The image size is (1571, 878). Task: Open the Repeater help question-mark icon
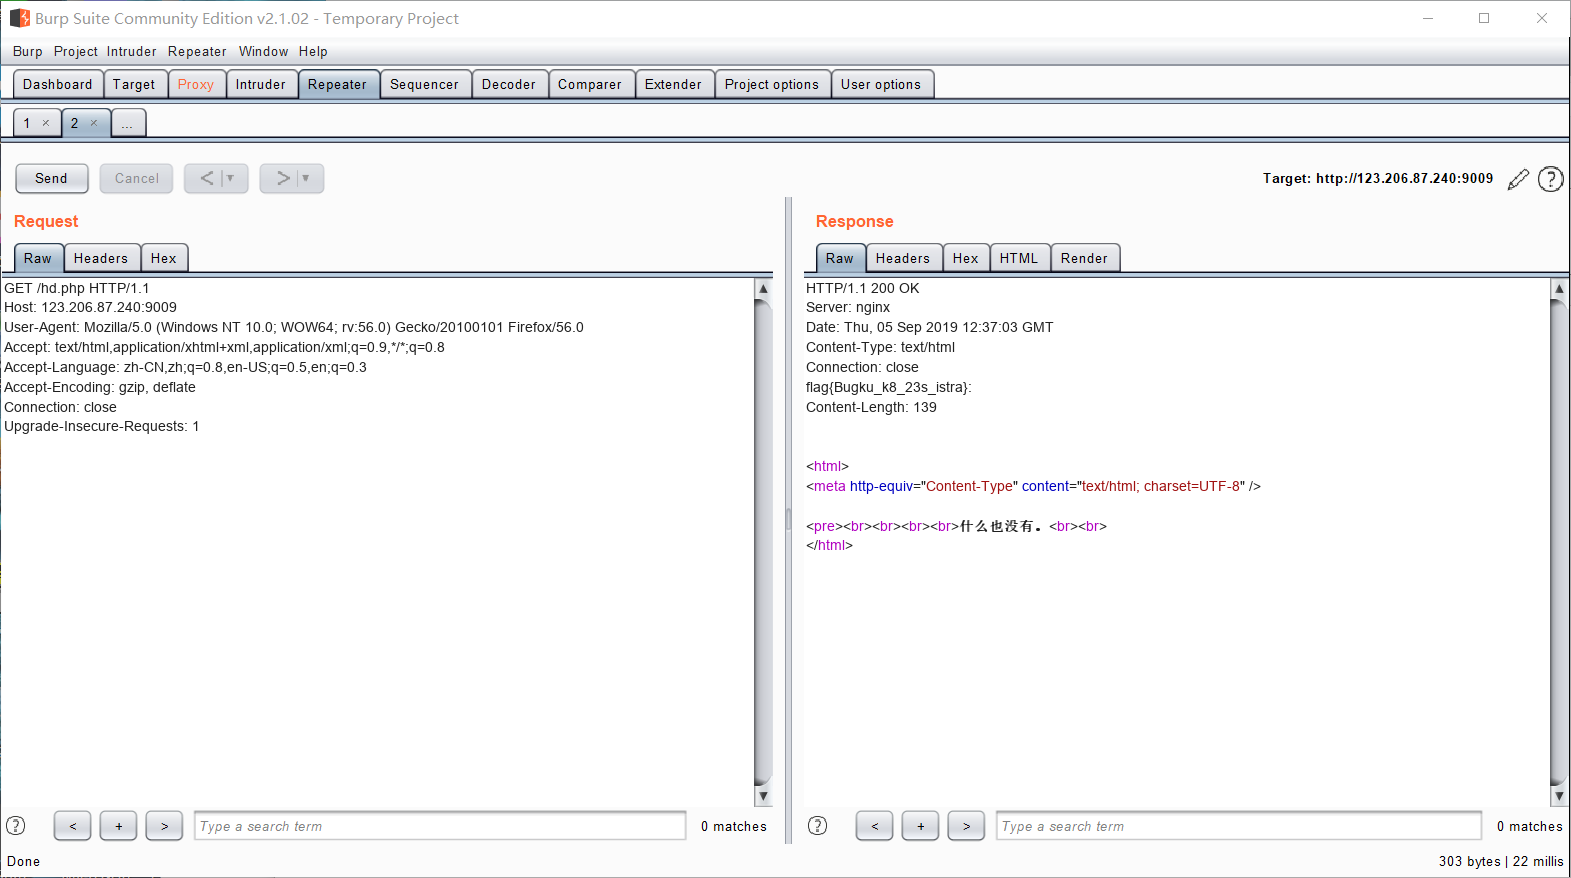pyautogui.click(x=1550, y=179)
